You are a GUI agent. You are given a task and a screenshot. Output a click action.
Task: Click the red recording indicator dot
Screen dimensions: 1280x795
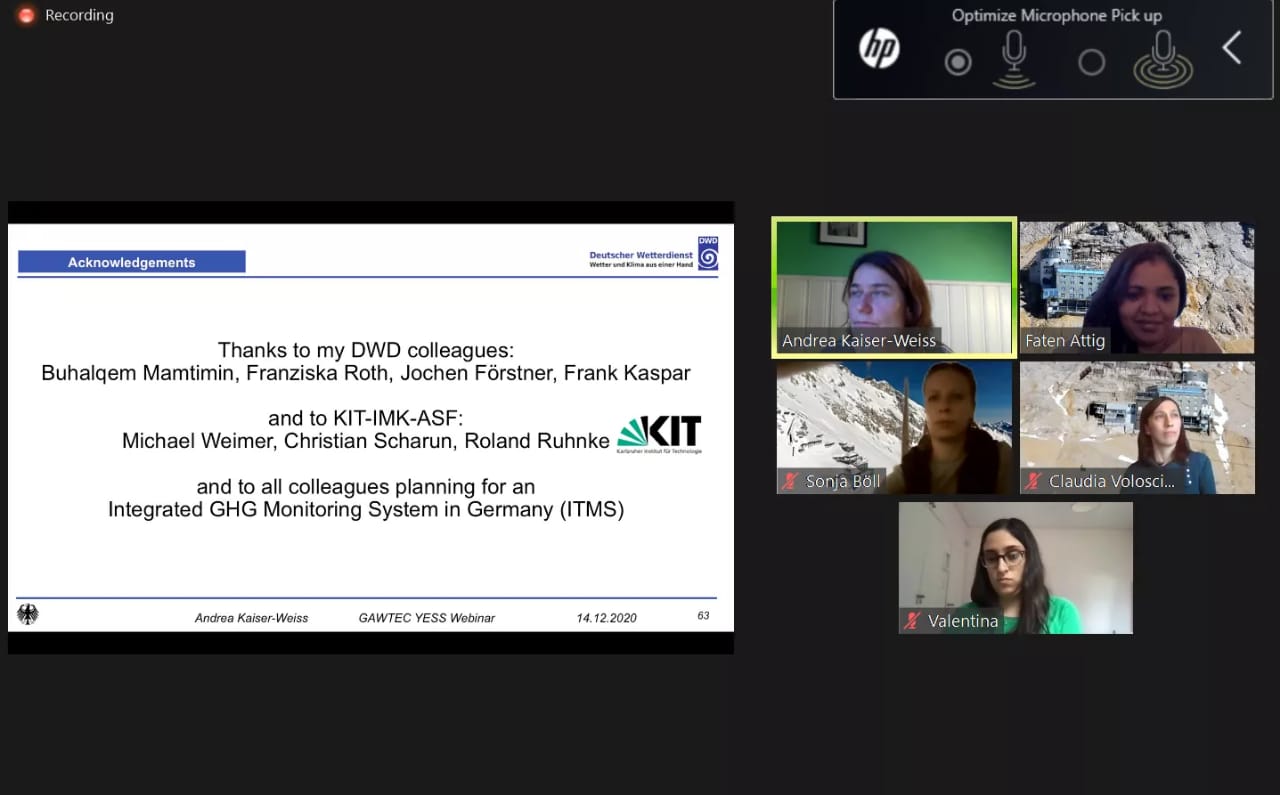26,16
